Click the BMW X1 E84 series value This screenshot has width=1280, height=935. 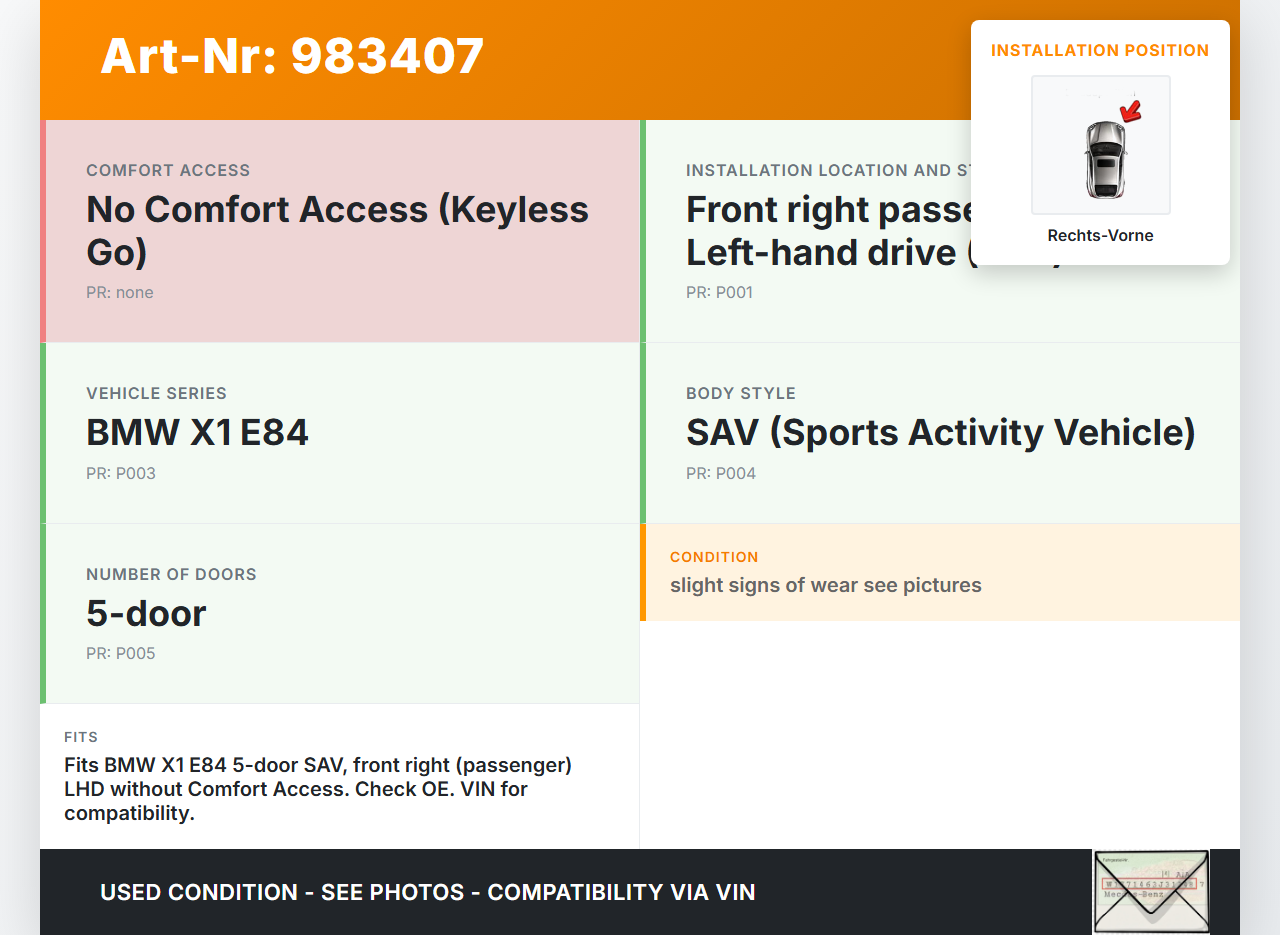point(197,432)
